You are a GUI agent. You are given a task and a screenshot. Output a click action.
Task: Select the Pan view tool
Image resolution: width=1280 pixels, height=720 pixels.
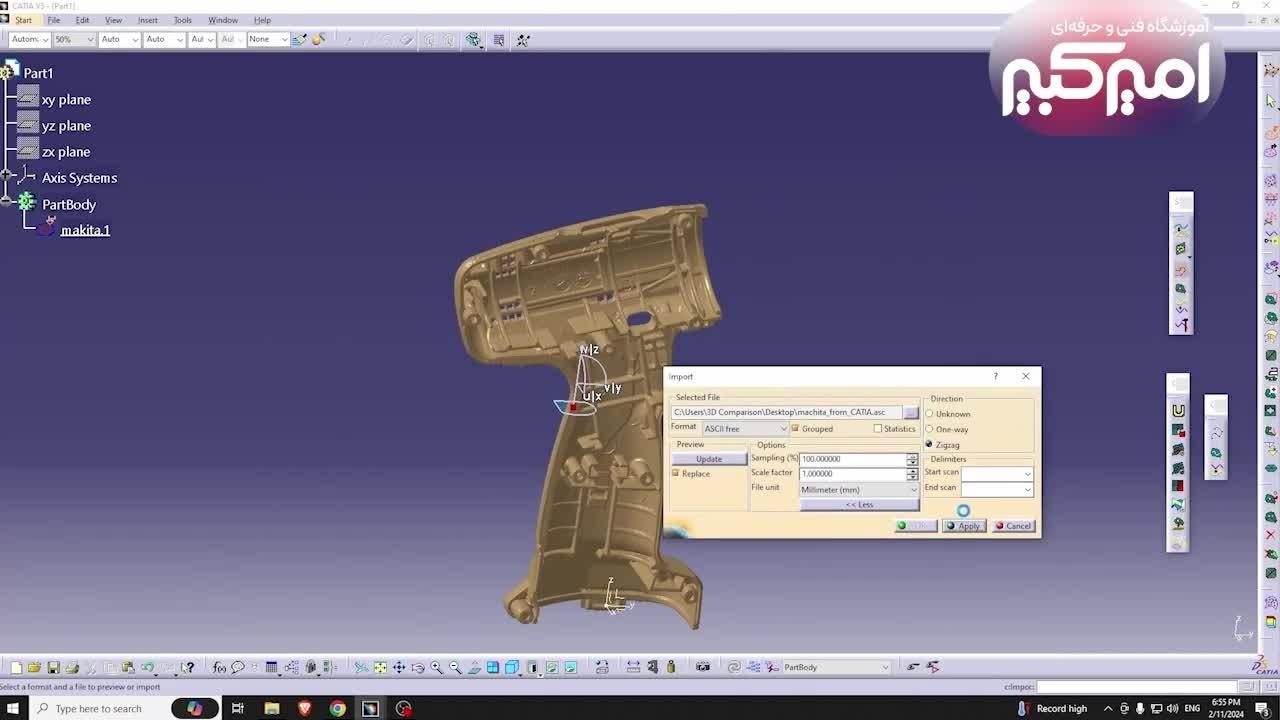(399, 668)
